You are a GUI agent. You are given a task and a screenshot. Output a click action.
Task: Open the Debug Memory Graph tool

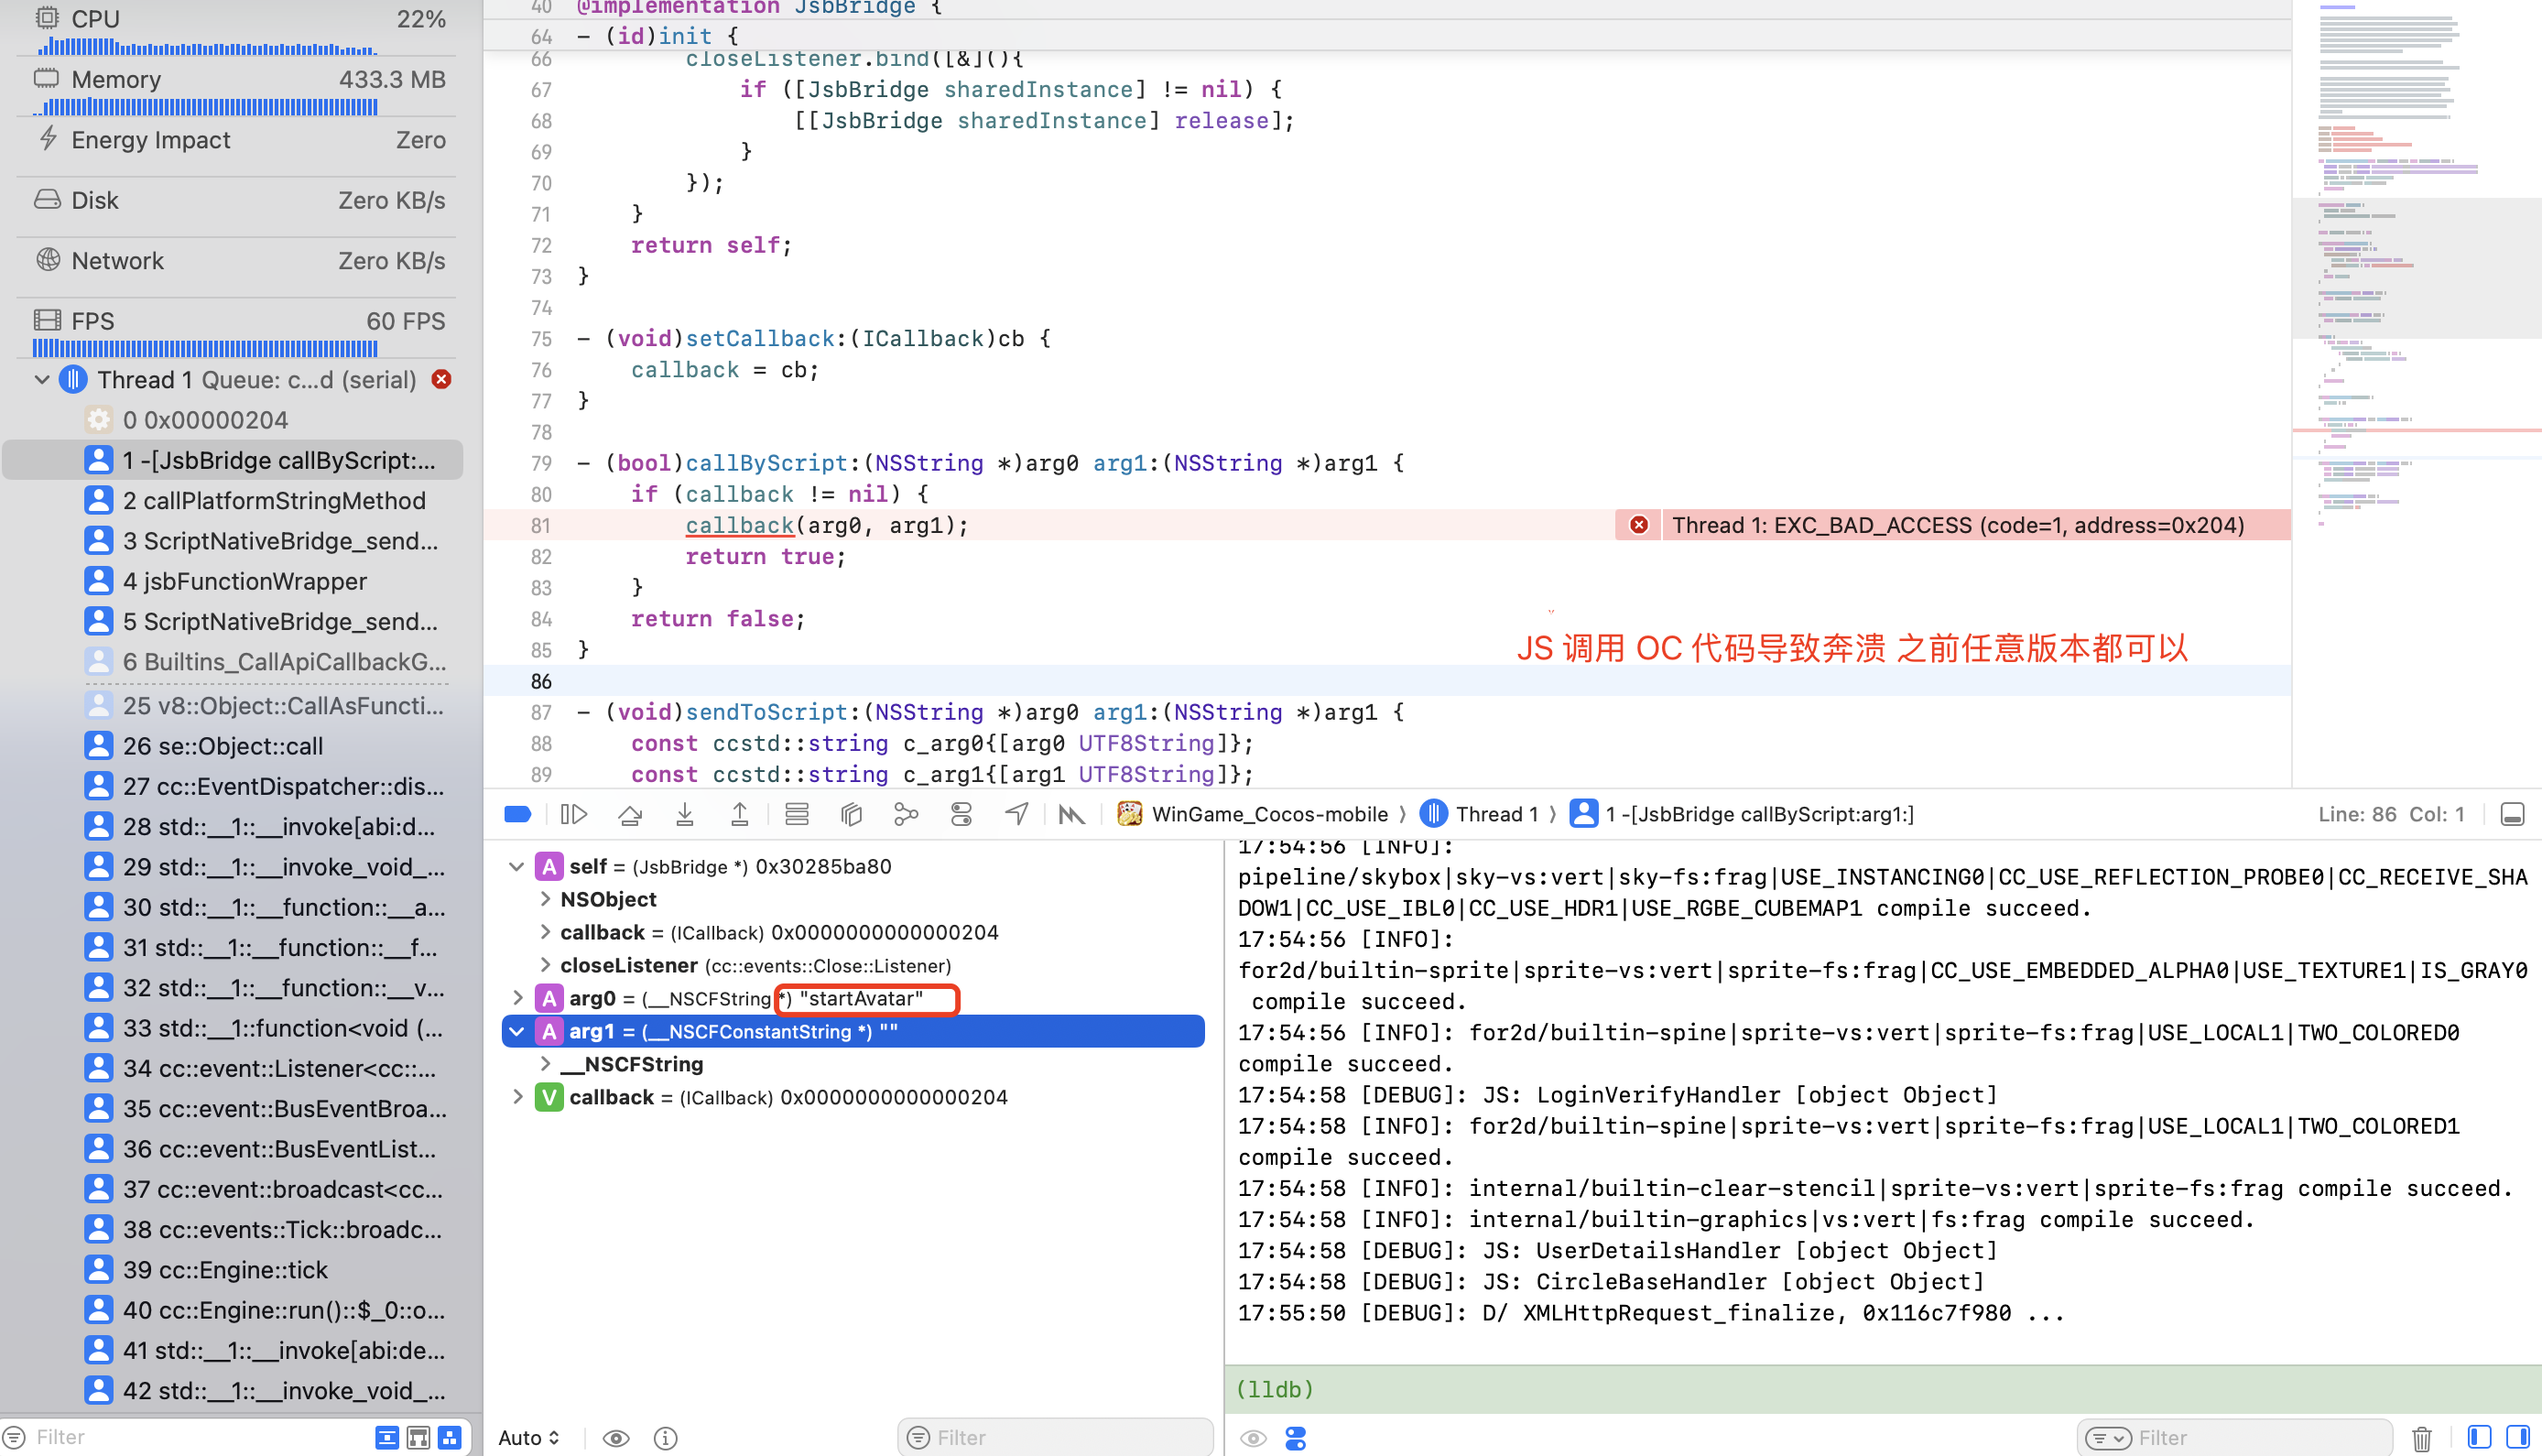[906, 814]
